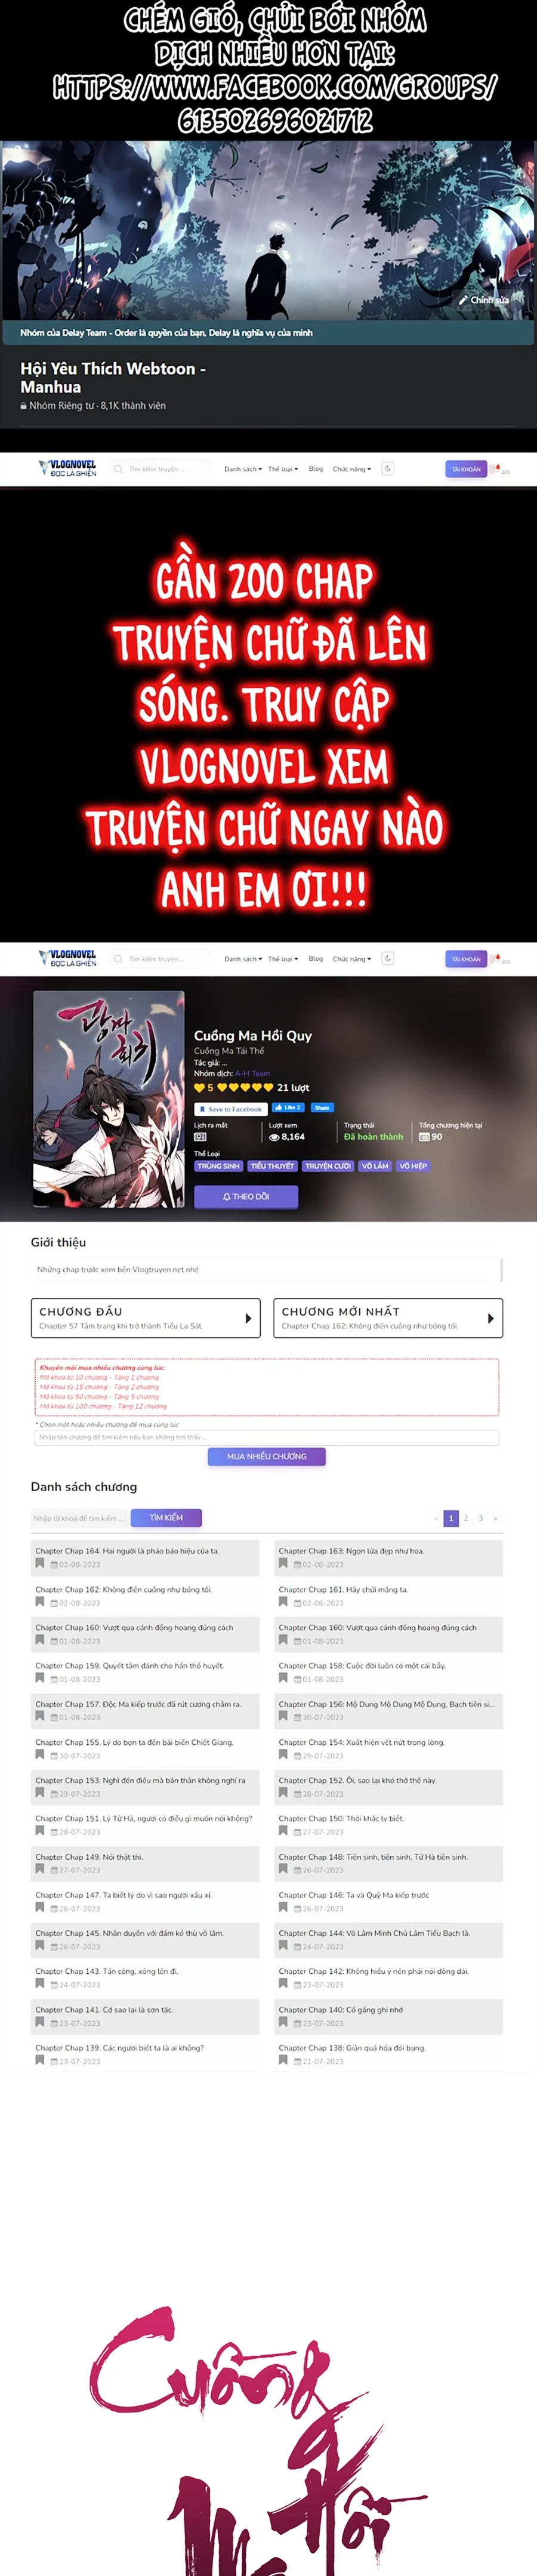
Task: Click bookmark icon under Chapter Chap 164
Action: pos(40,1563)
